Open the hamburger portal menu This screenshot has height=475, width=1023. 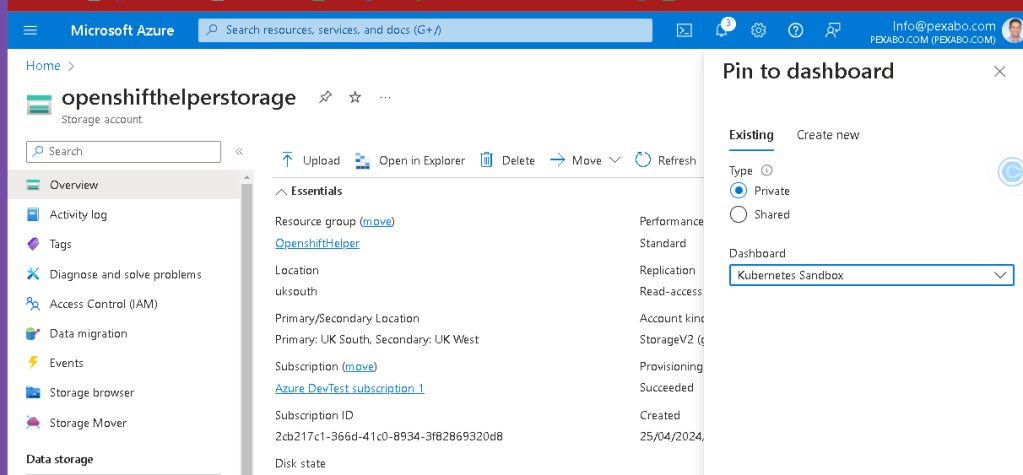30,30
